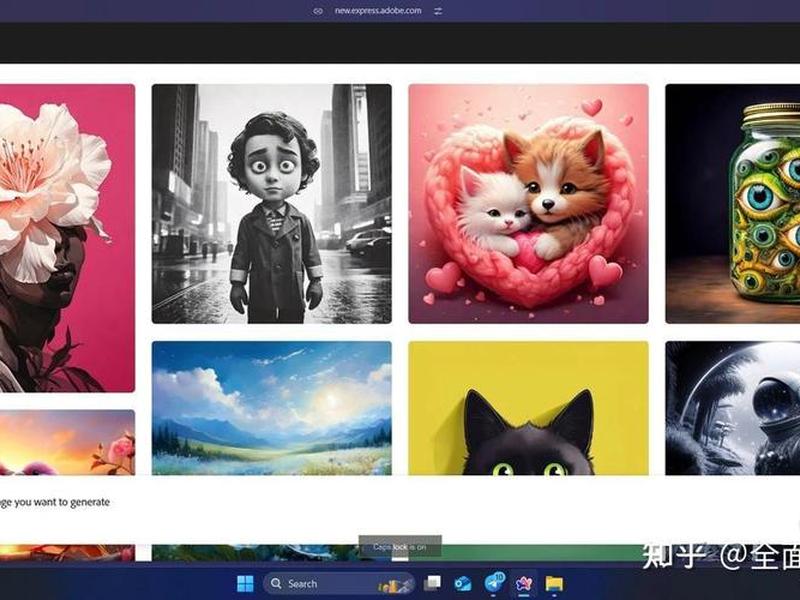The width and height of the screenshot is (800, 600).
Task: Launch Outlook from the taskbar
Action: click(463, 583)
